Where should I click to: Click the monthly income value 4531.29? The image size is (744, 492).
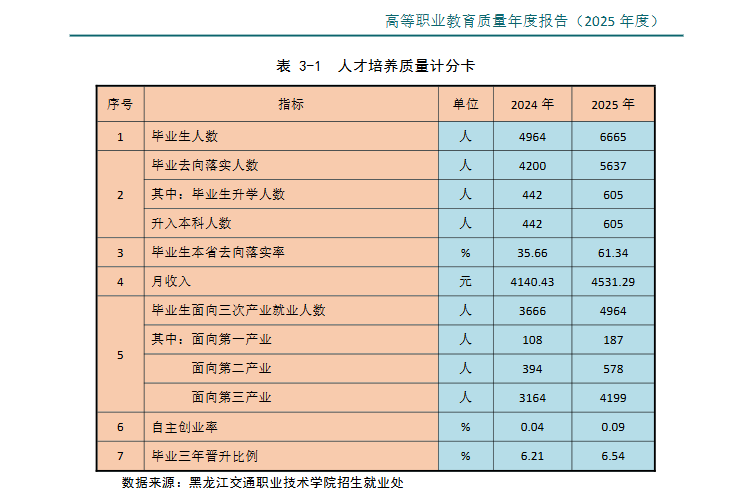[613, 282]
